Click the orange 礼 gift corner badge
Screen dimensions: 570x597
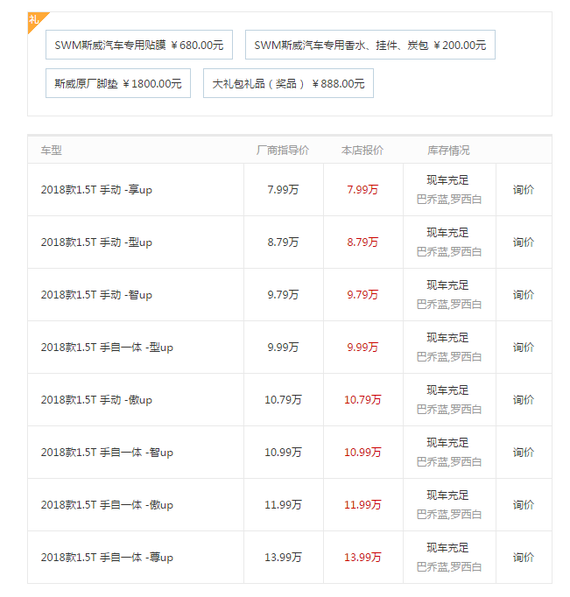(x=35, y=20)
